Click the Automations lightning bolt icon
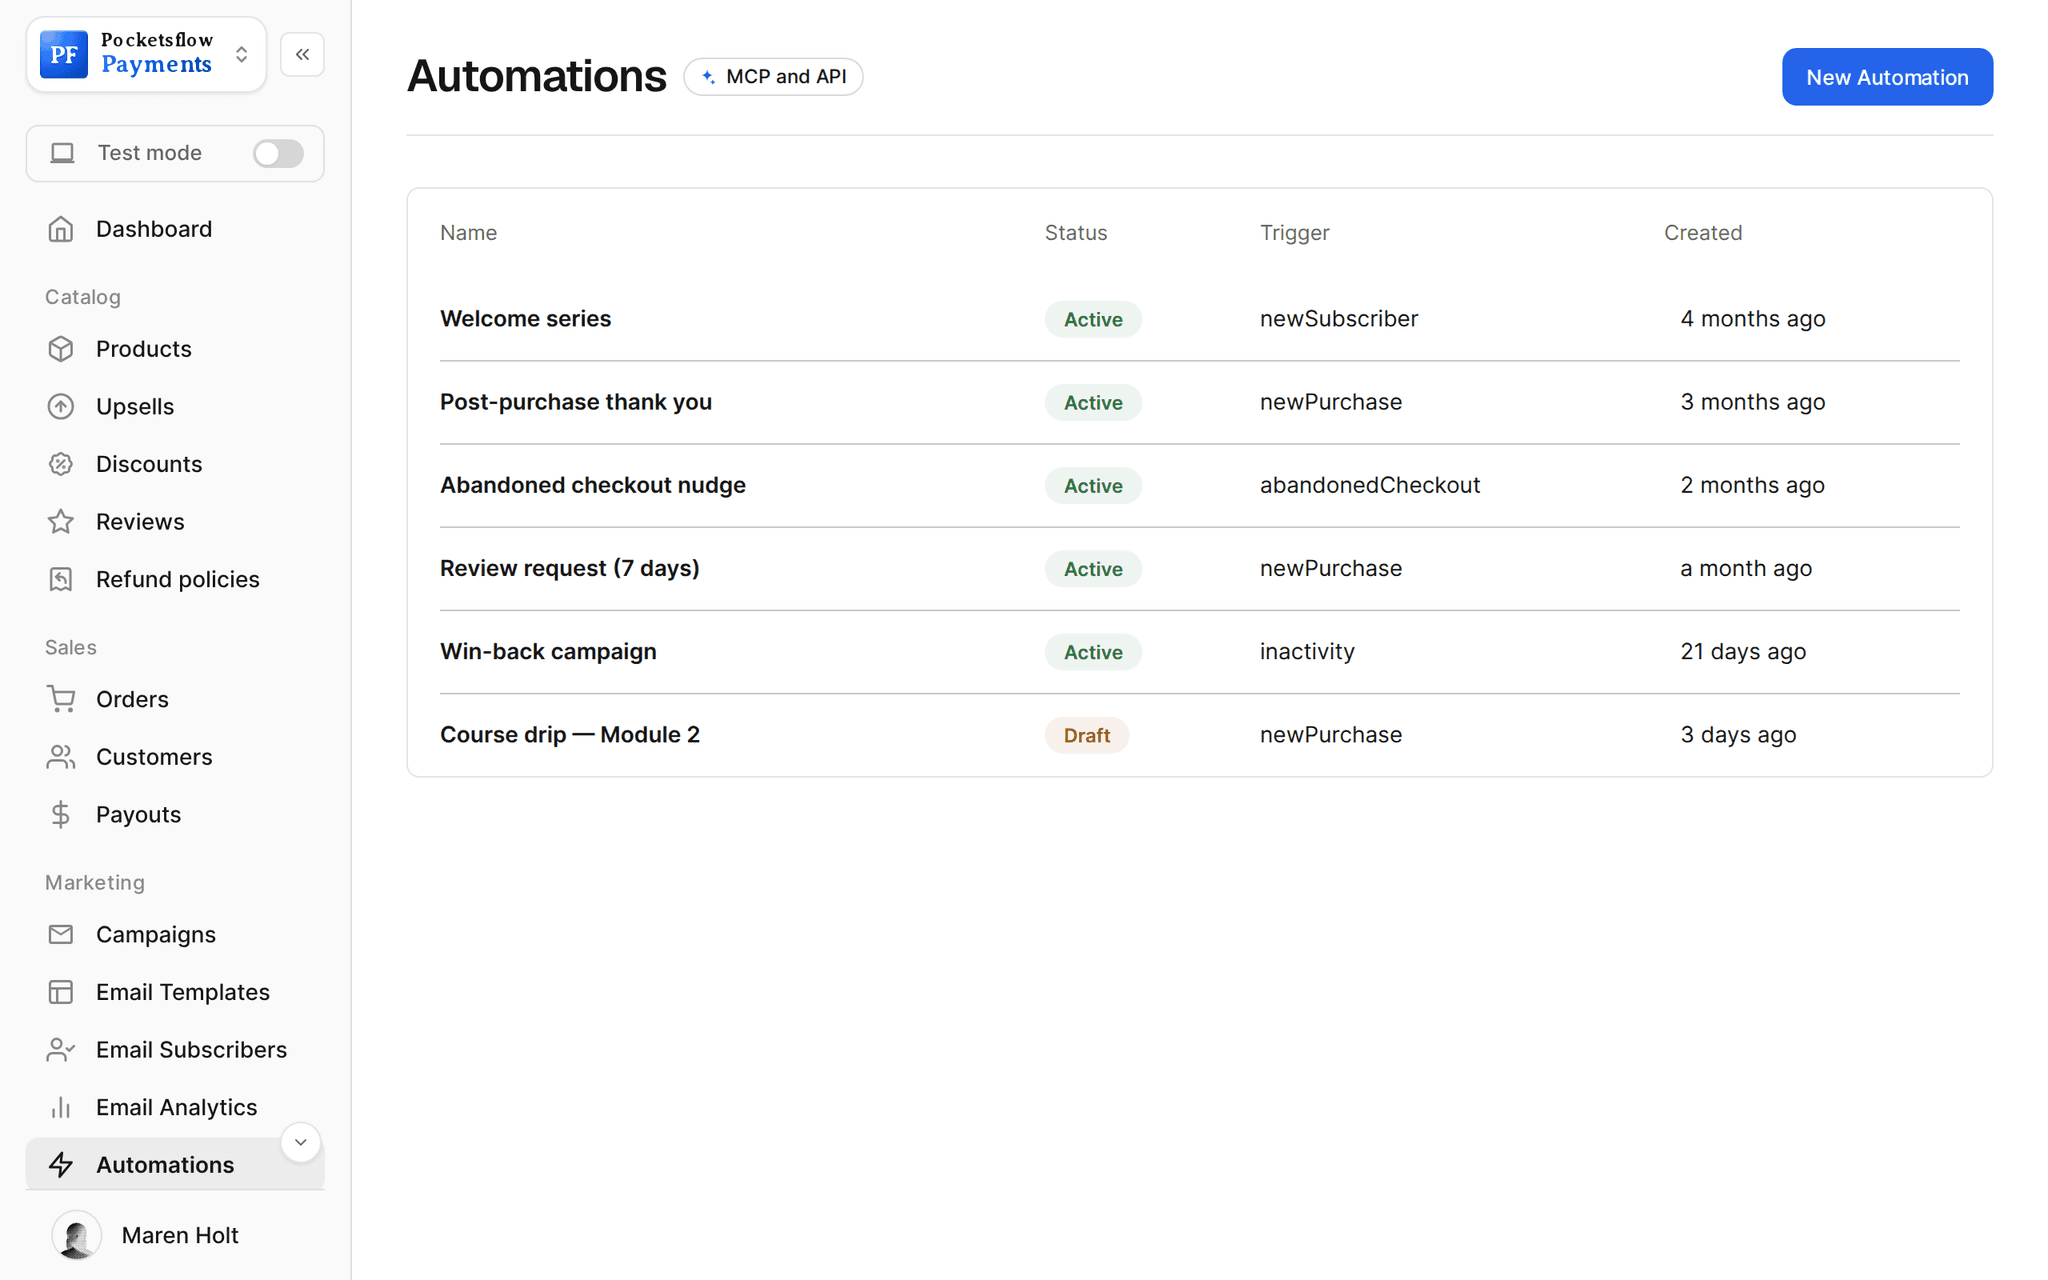 point(61,1165)
